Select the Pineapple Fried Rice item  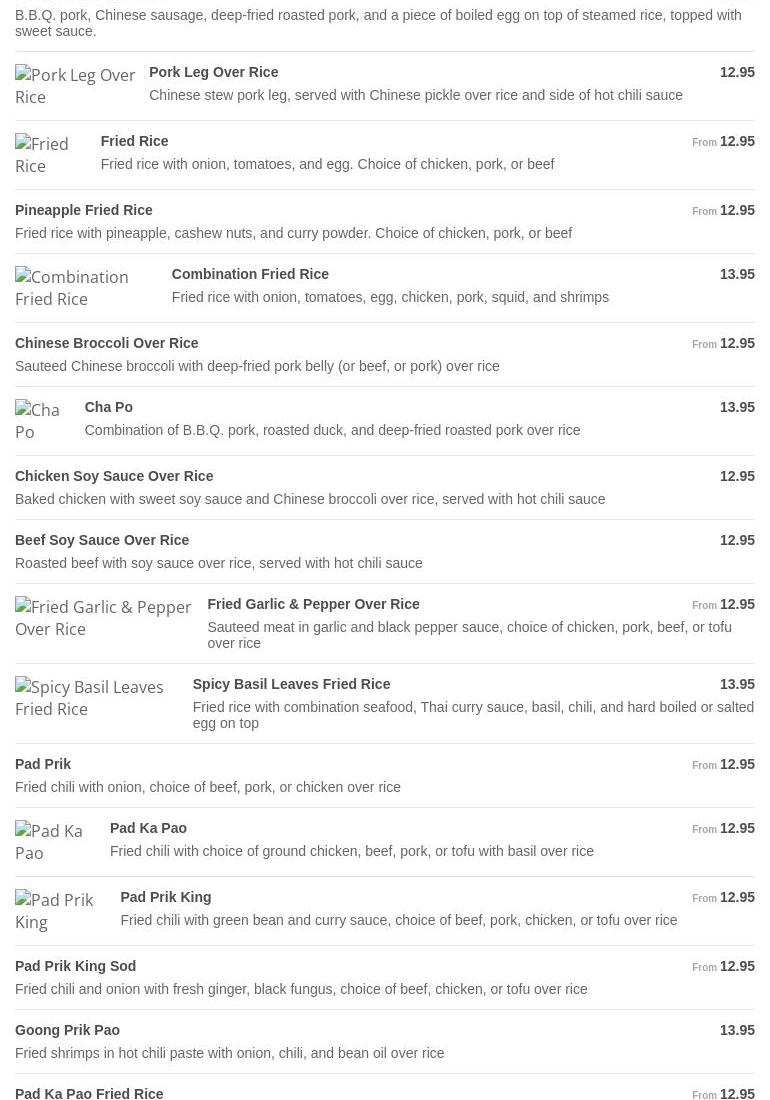[84, 210]
